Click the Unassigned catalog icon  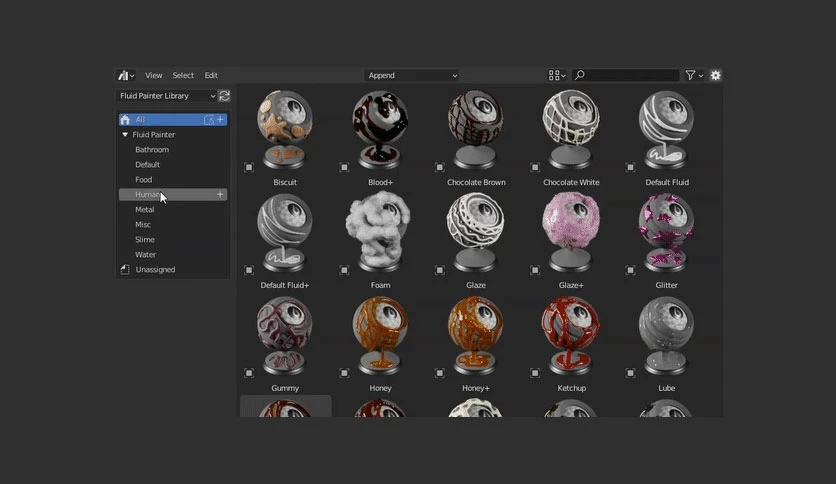coord(125,269)
